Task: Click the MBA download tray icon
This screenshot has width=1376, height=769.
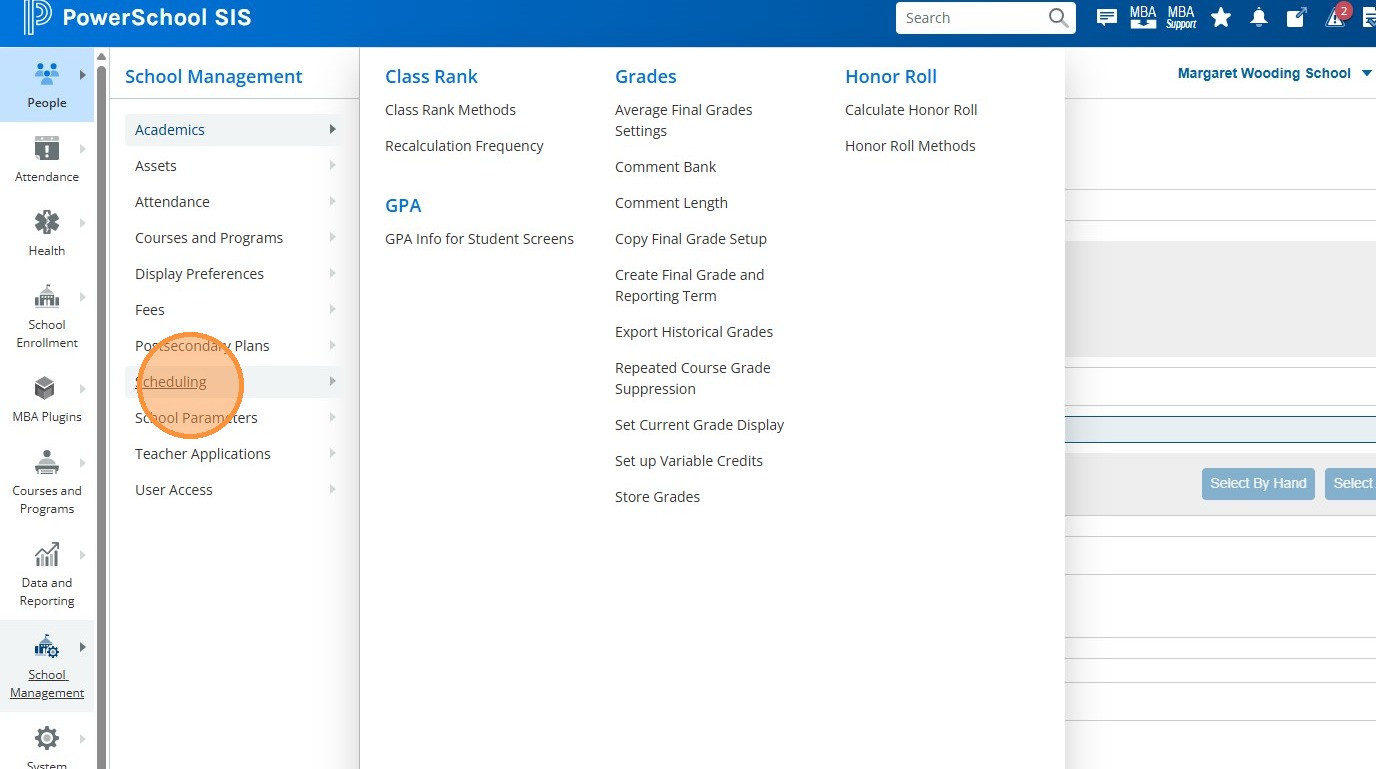Action: [x=1143, y=17]
